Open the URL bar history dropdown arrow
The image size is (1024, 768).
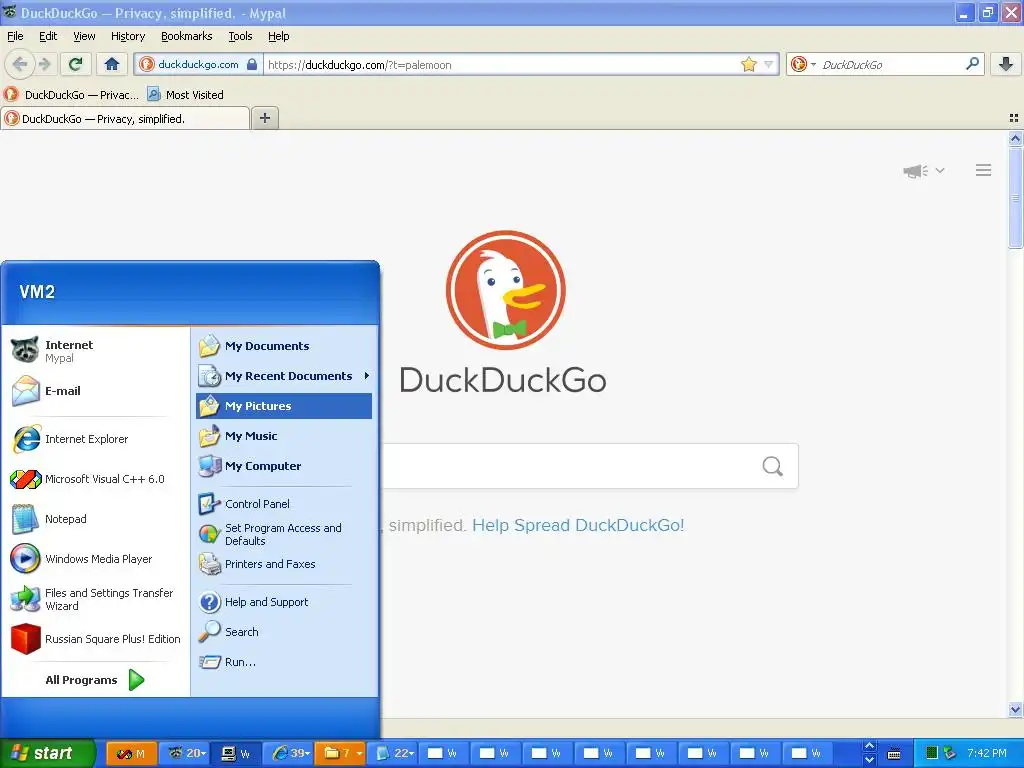point(769,64)
